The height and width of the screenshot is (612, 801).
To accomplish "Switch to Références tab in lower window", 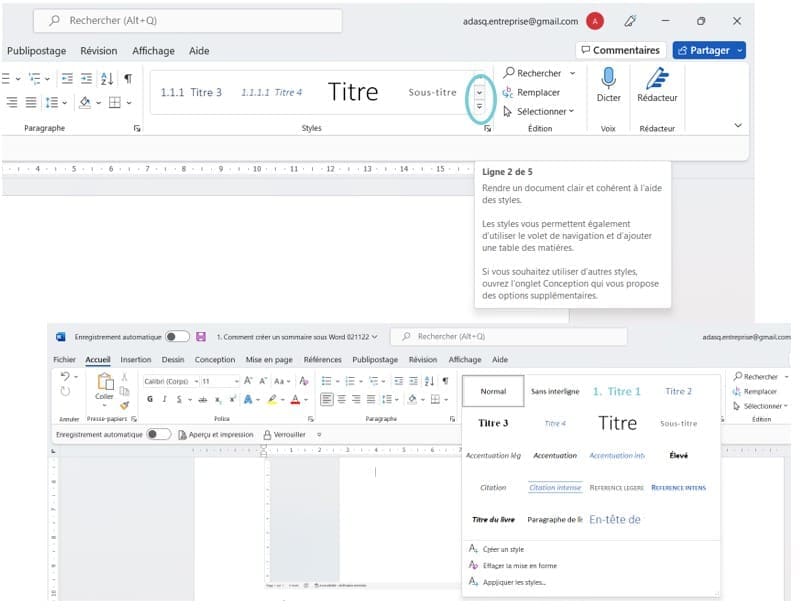I will click(322, 360).
